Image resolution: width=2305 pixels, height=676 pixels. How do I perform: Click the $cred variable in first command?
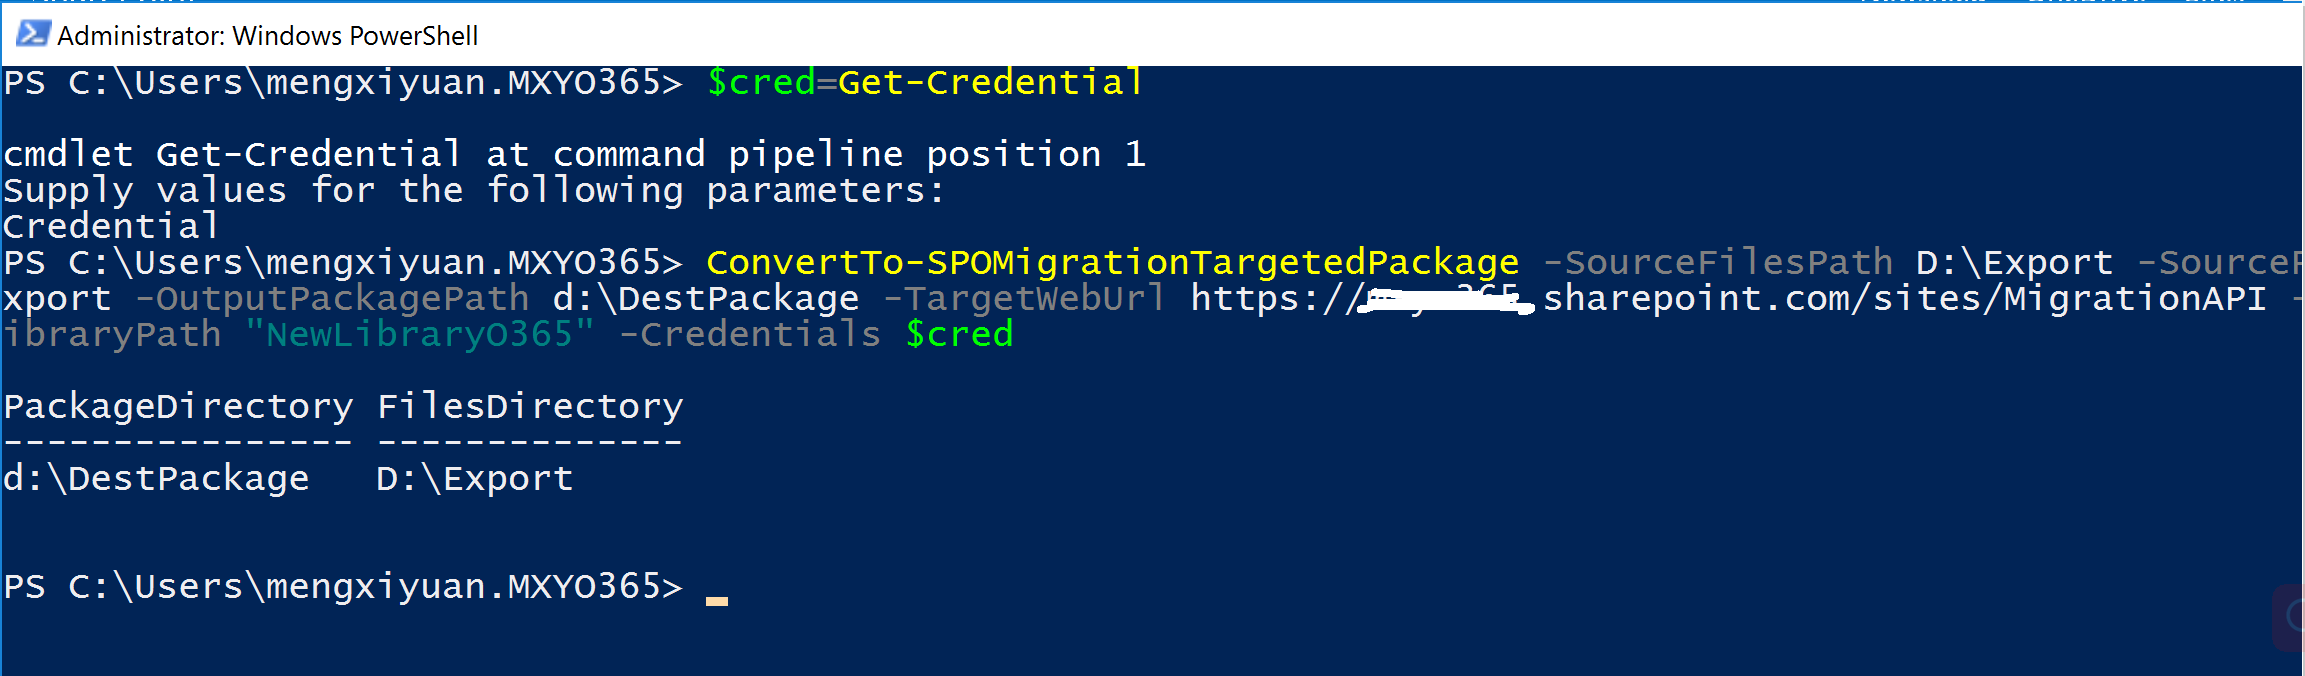coord(761,82)
